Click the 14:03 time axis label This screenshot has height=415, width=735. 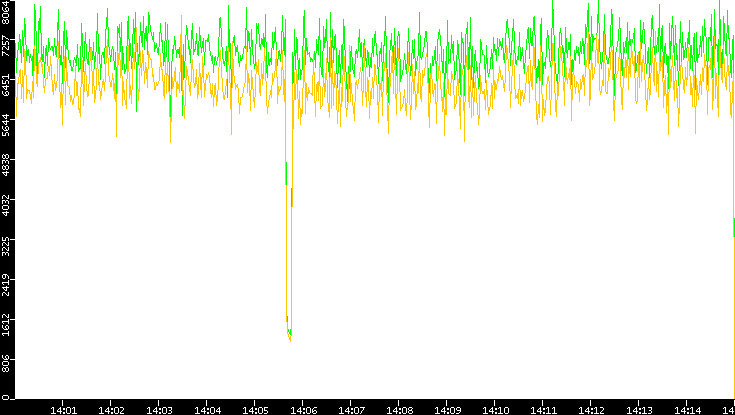tap(159, 410)
